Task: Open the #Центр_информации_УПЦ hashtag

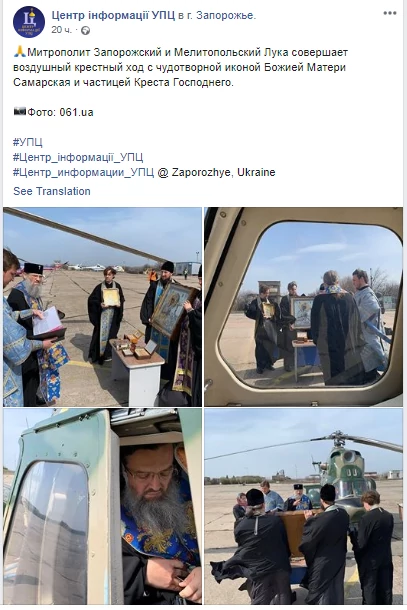Action: tap(83, 172)
